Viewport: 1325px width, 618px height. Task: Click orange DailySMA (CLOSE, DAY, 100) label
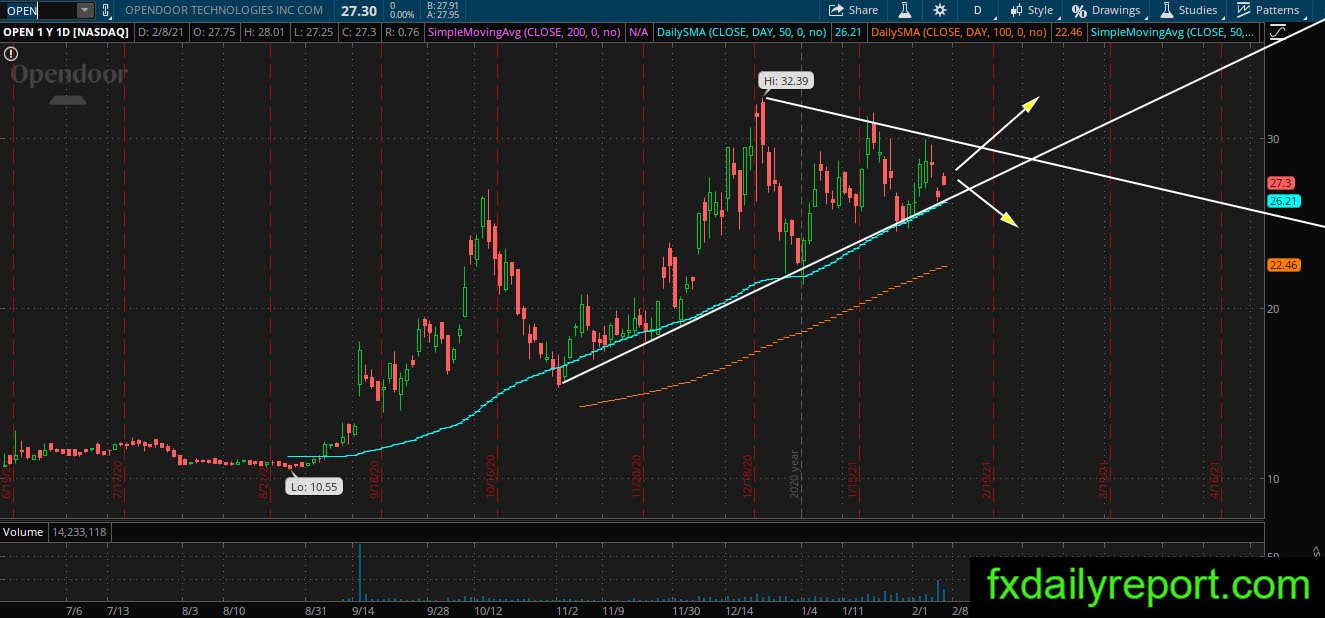[x=959, y=32]
